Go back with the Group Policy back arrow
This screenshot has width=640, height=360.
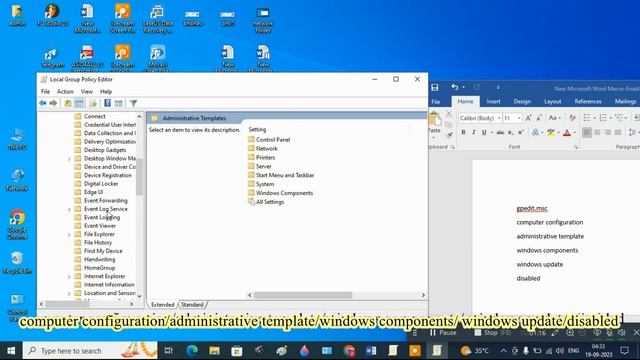pyautogui.click(x=42, y=103)
